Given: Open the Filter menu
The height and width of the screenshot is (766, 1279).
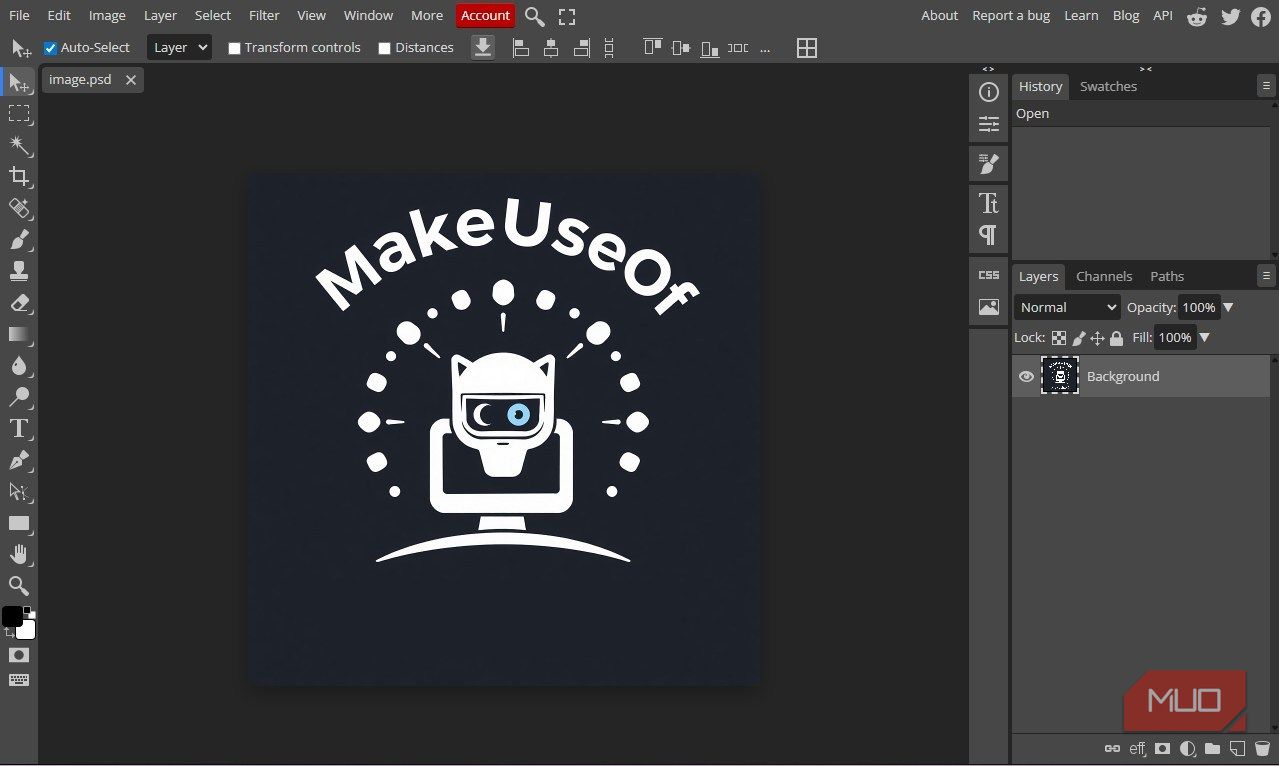Looking at the screenshot, I should (x=264, y=15).
